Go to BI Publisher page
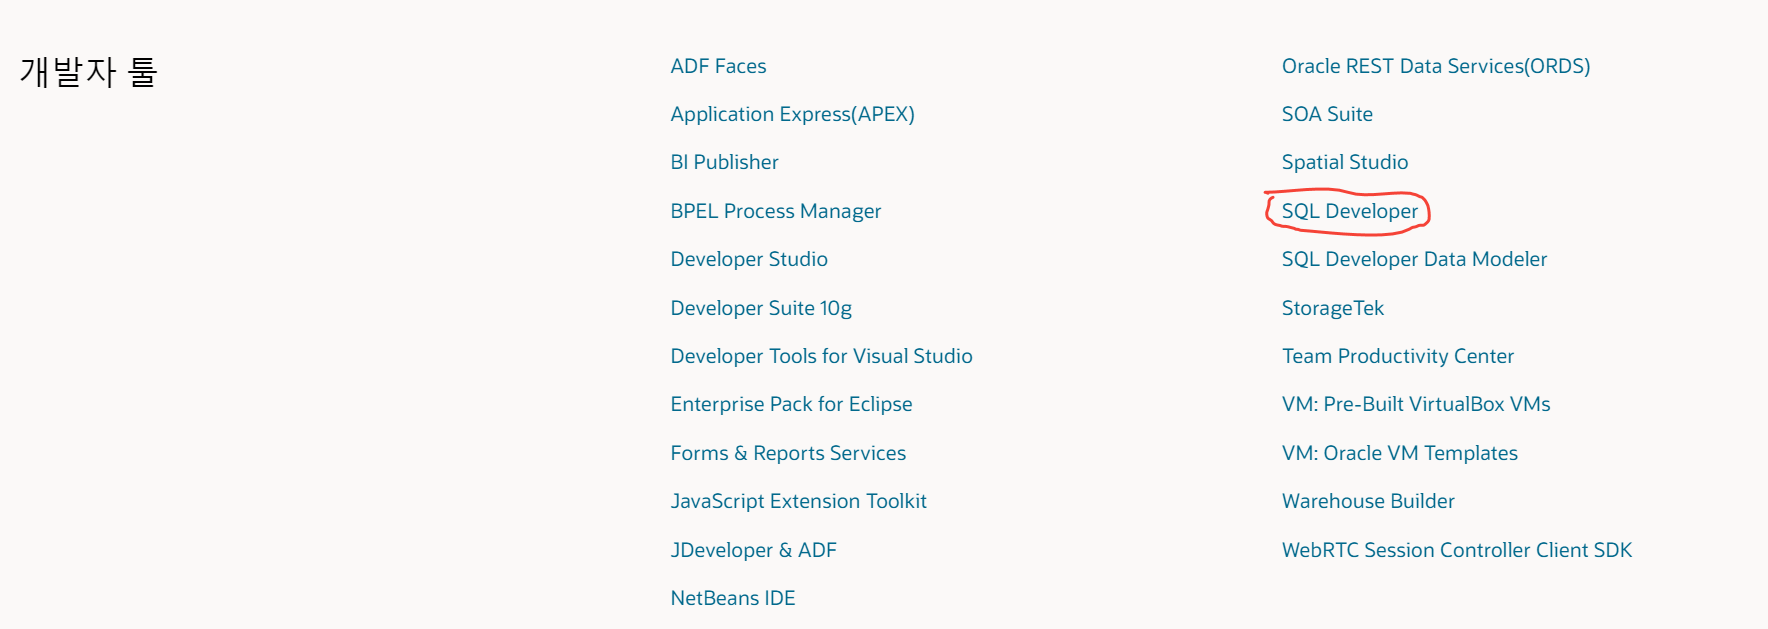This screenshot has width=1768, height=629. (724, 162)
